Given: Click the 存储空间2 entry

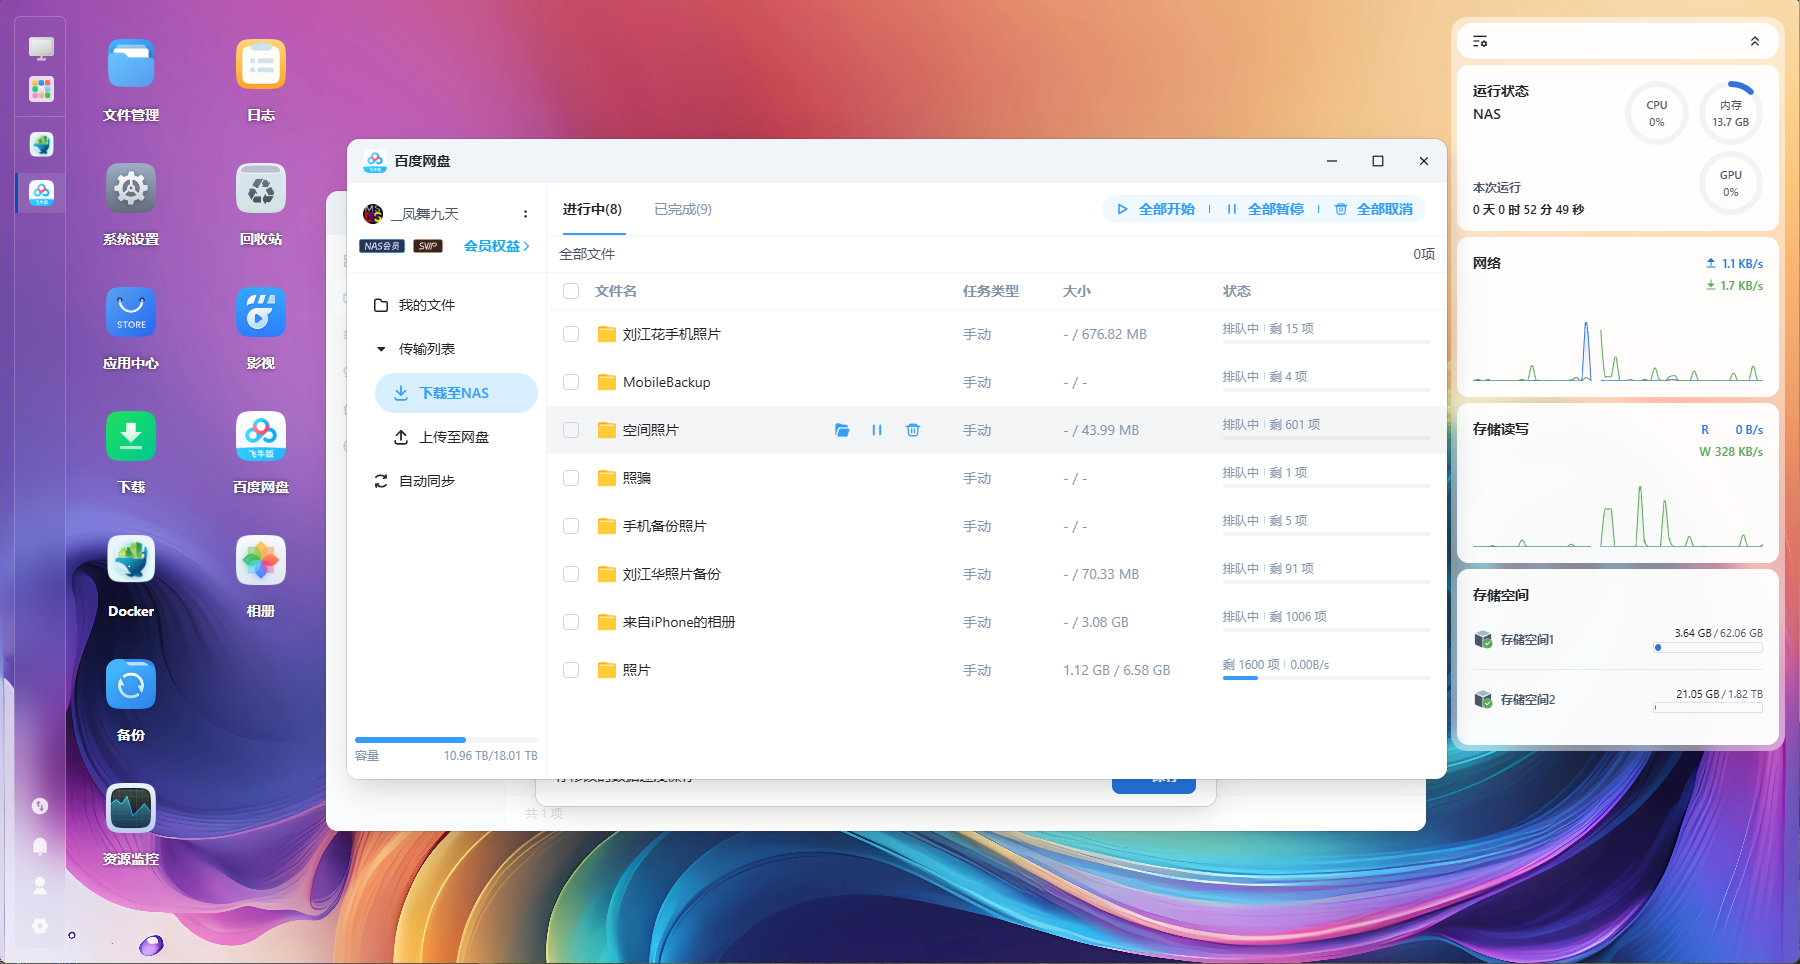Looking at the screenshot, I should pos(1618,699).
